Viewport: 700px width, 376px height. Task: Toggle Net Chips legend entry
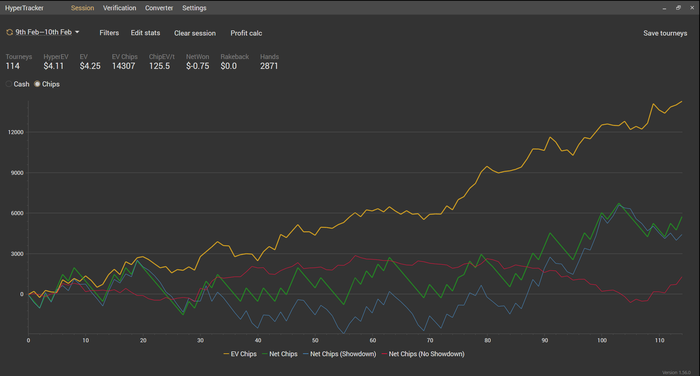pyautogui.click(x=279, y=354)
